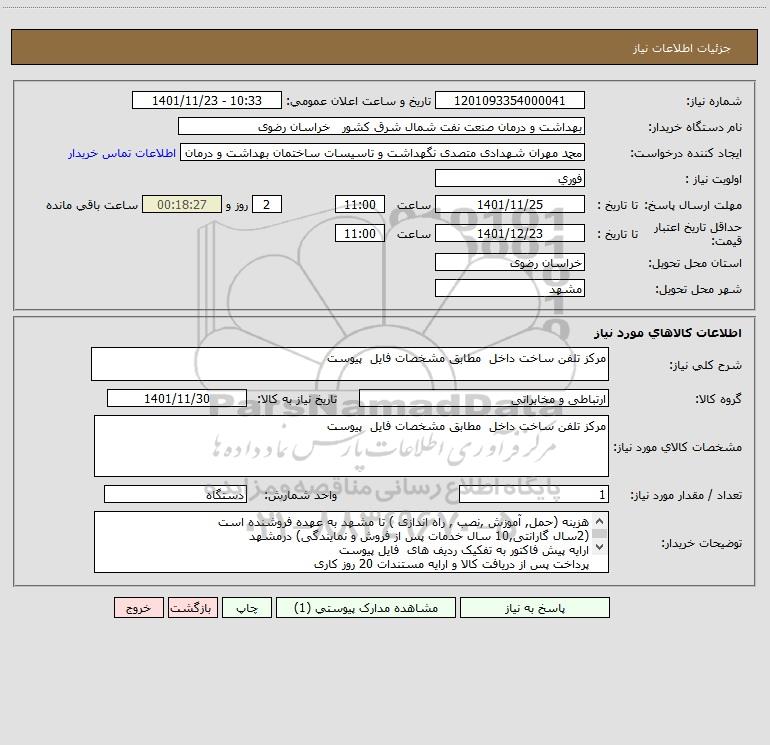Click the اطلاعات کالاهای مورد نیاز section heading
Viewport: 770px width, 745px height.
tap(667, 333)
